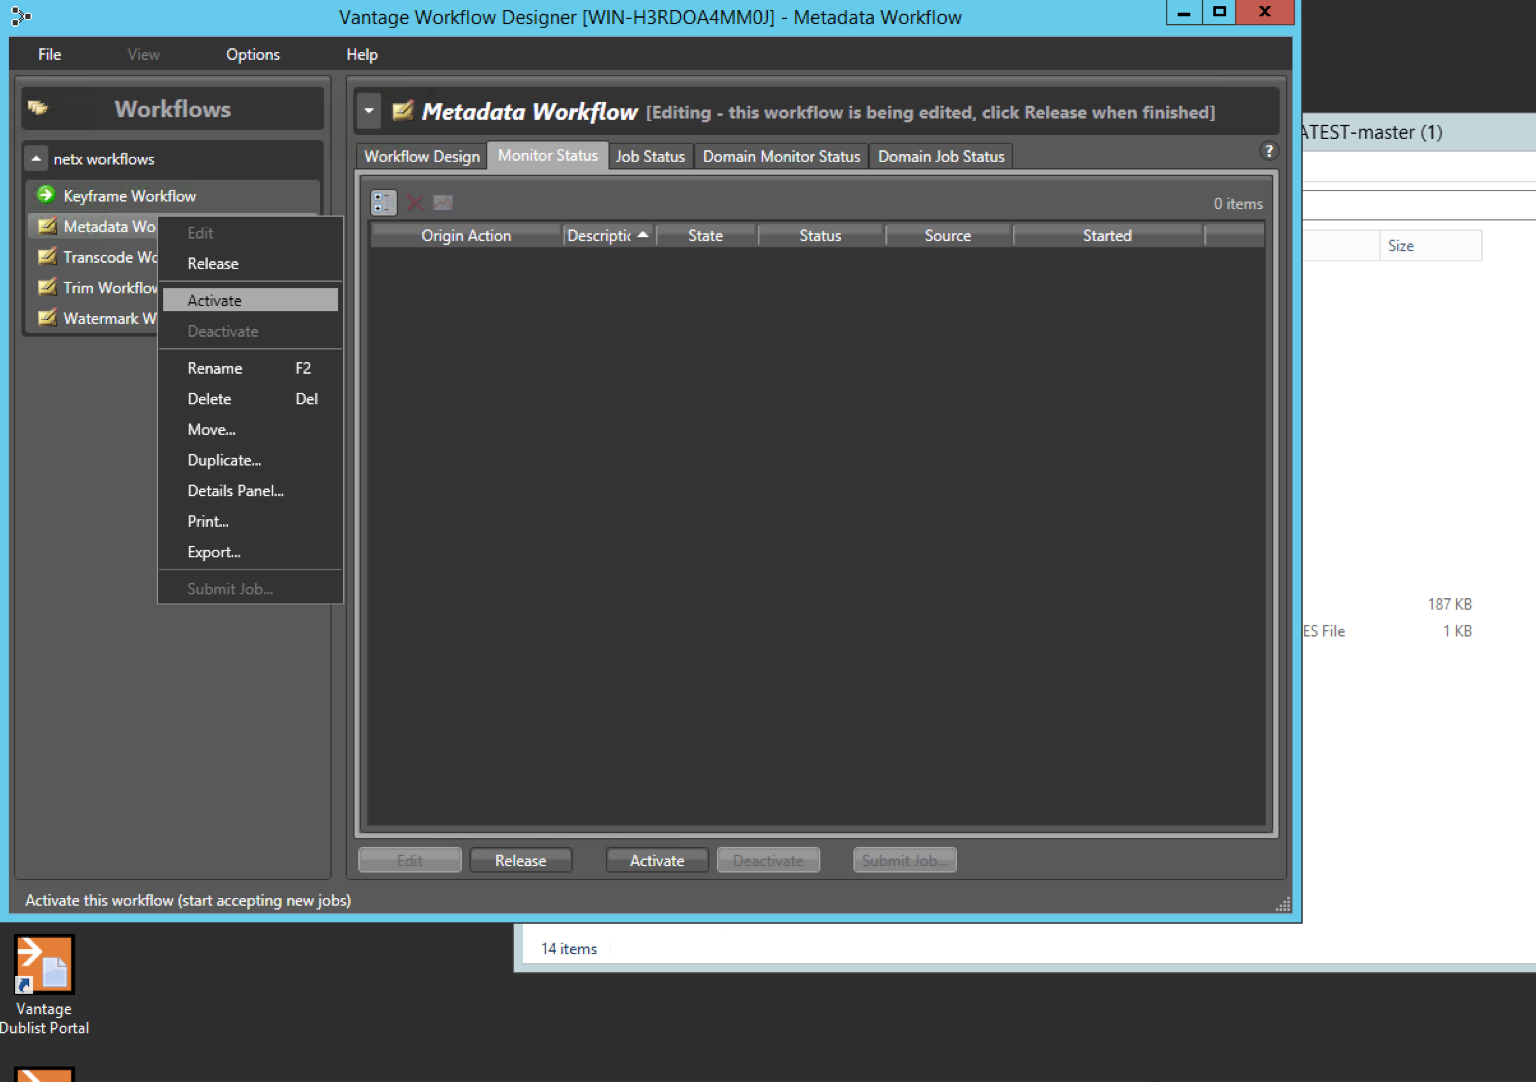Sort by the Description column arrow
The width and height of the screenshot is (1536, 1082).
coord(643,234)
